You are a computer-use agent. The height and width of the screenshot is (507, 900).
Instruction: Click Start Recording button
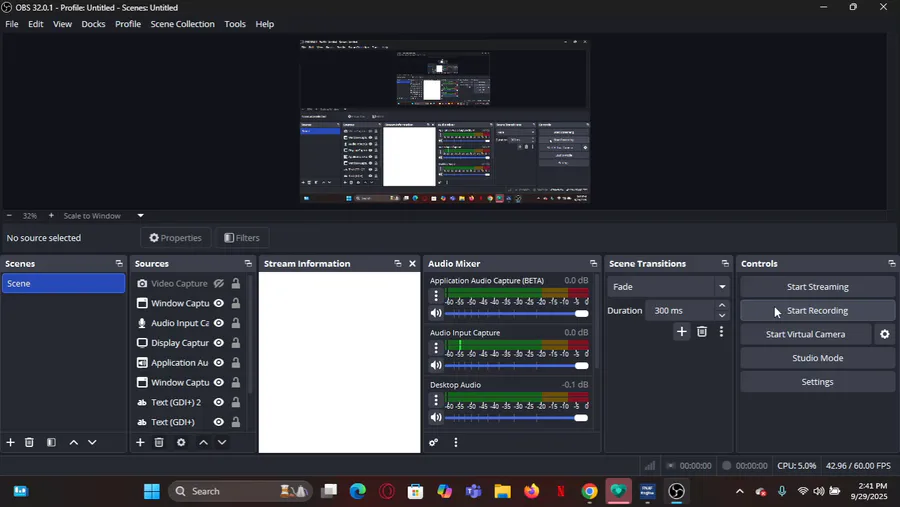click(817, 311)
